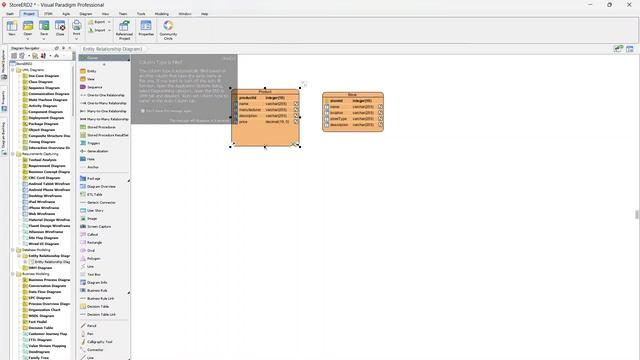Collapse the Requirements Capturing tree node
This screenshot has height=360, width=640.
13,154
